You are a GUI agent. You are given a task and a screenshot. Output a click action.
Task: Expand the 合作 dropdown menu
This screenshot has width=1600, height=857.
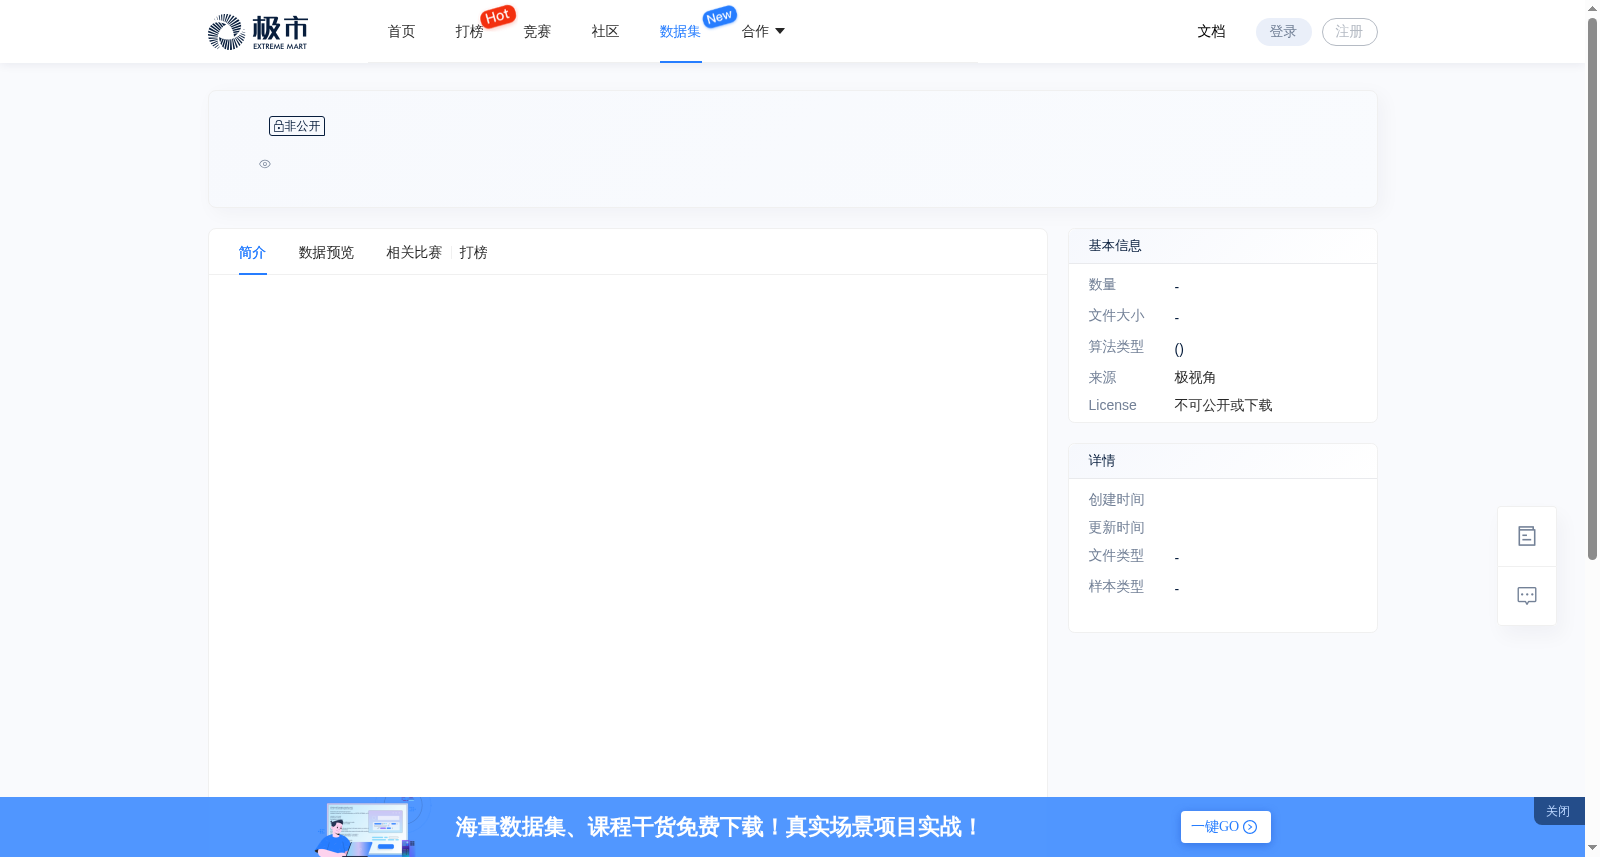763,32
